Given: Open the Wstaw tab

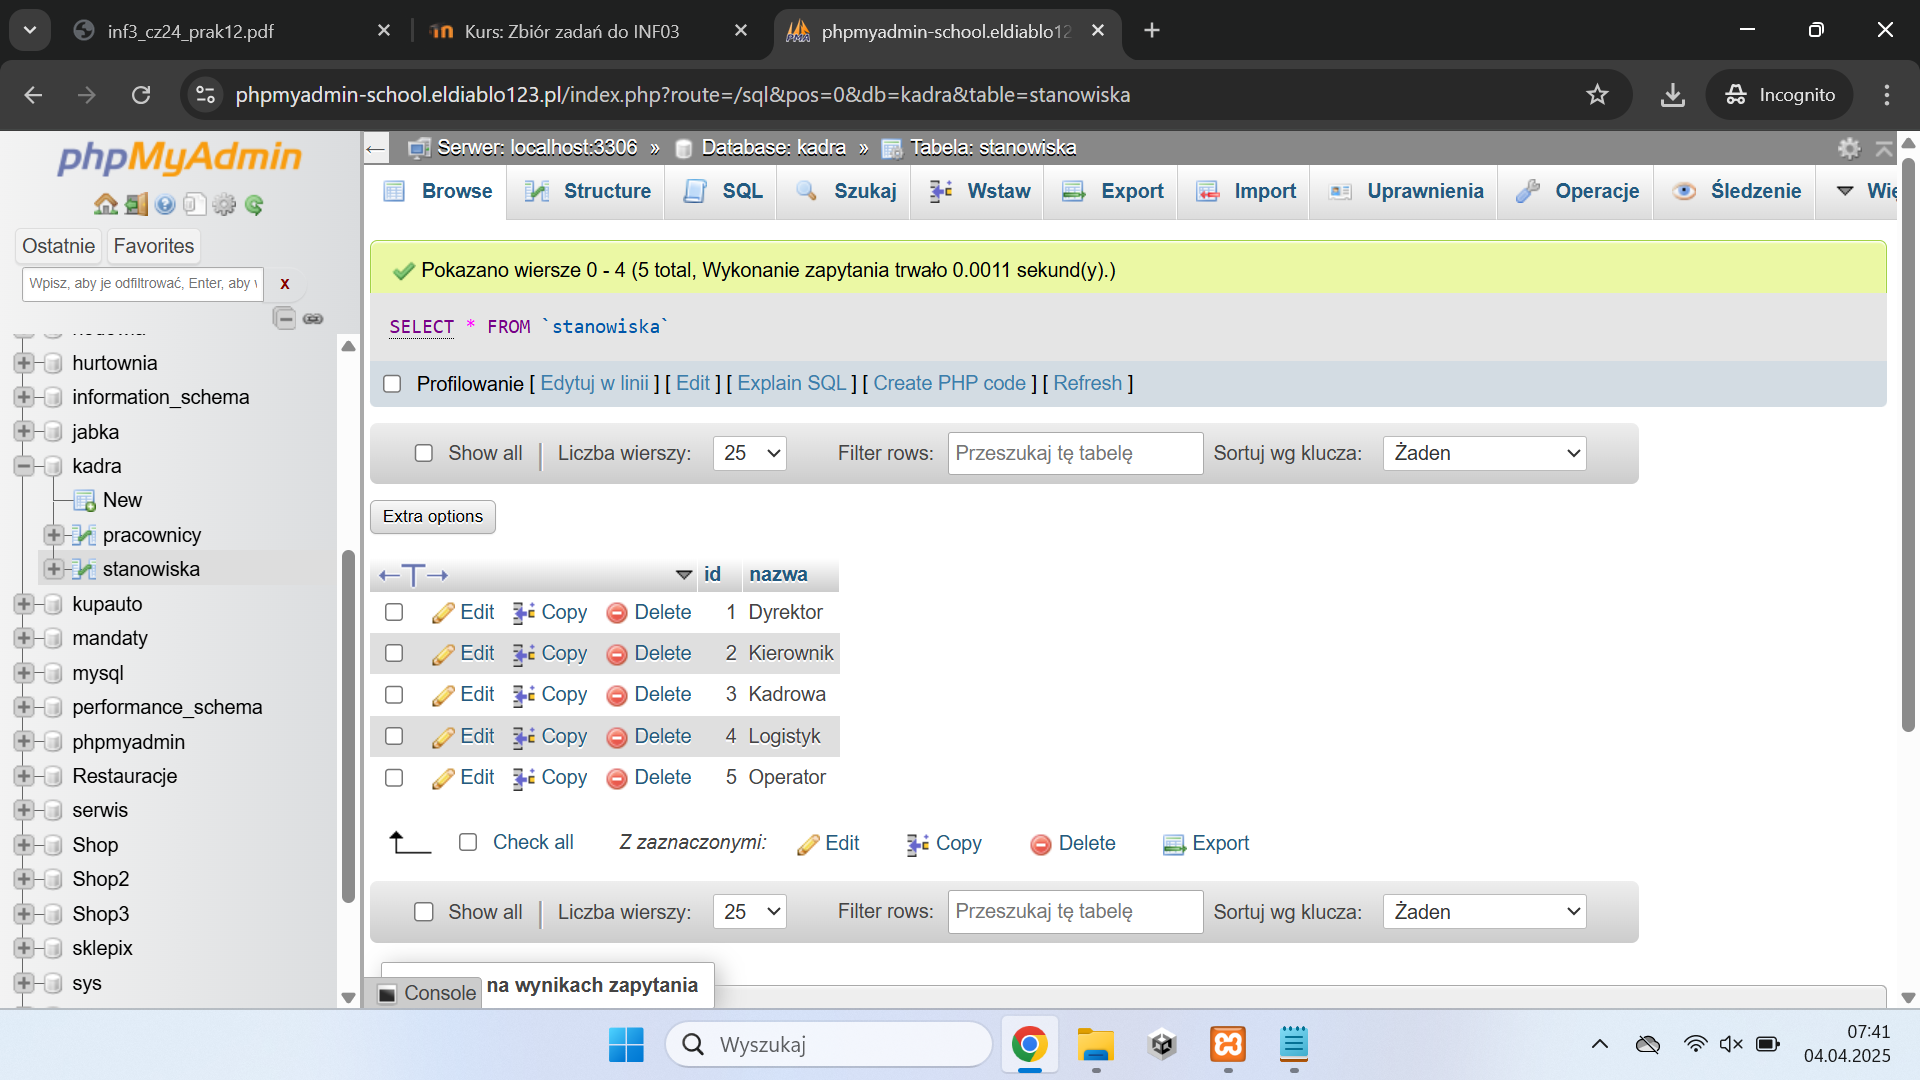Looking at the screenshot, I should pyautogui.click(x=979, y=191).
